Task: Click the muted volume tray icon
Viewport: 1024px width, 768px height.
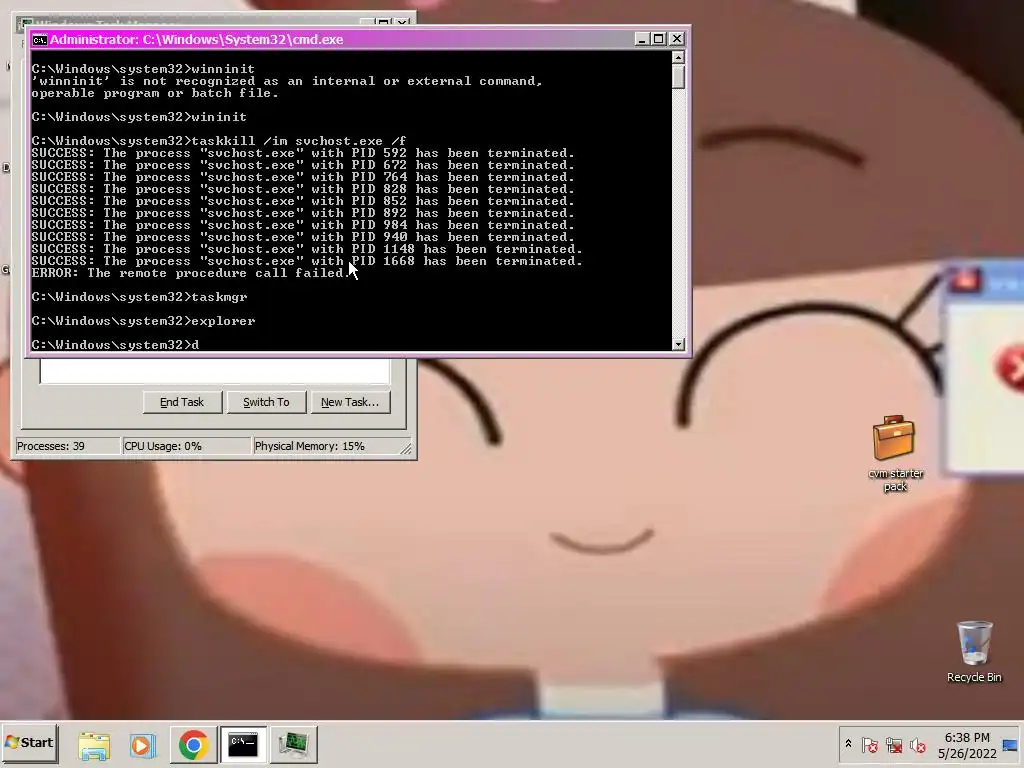Action: [918, 744]
